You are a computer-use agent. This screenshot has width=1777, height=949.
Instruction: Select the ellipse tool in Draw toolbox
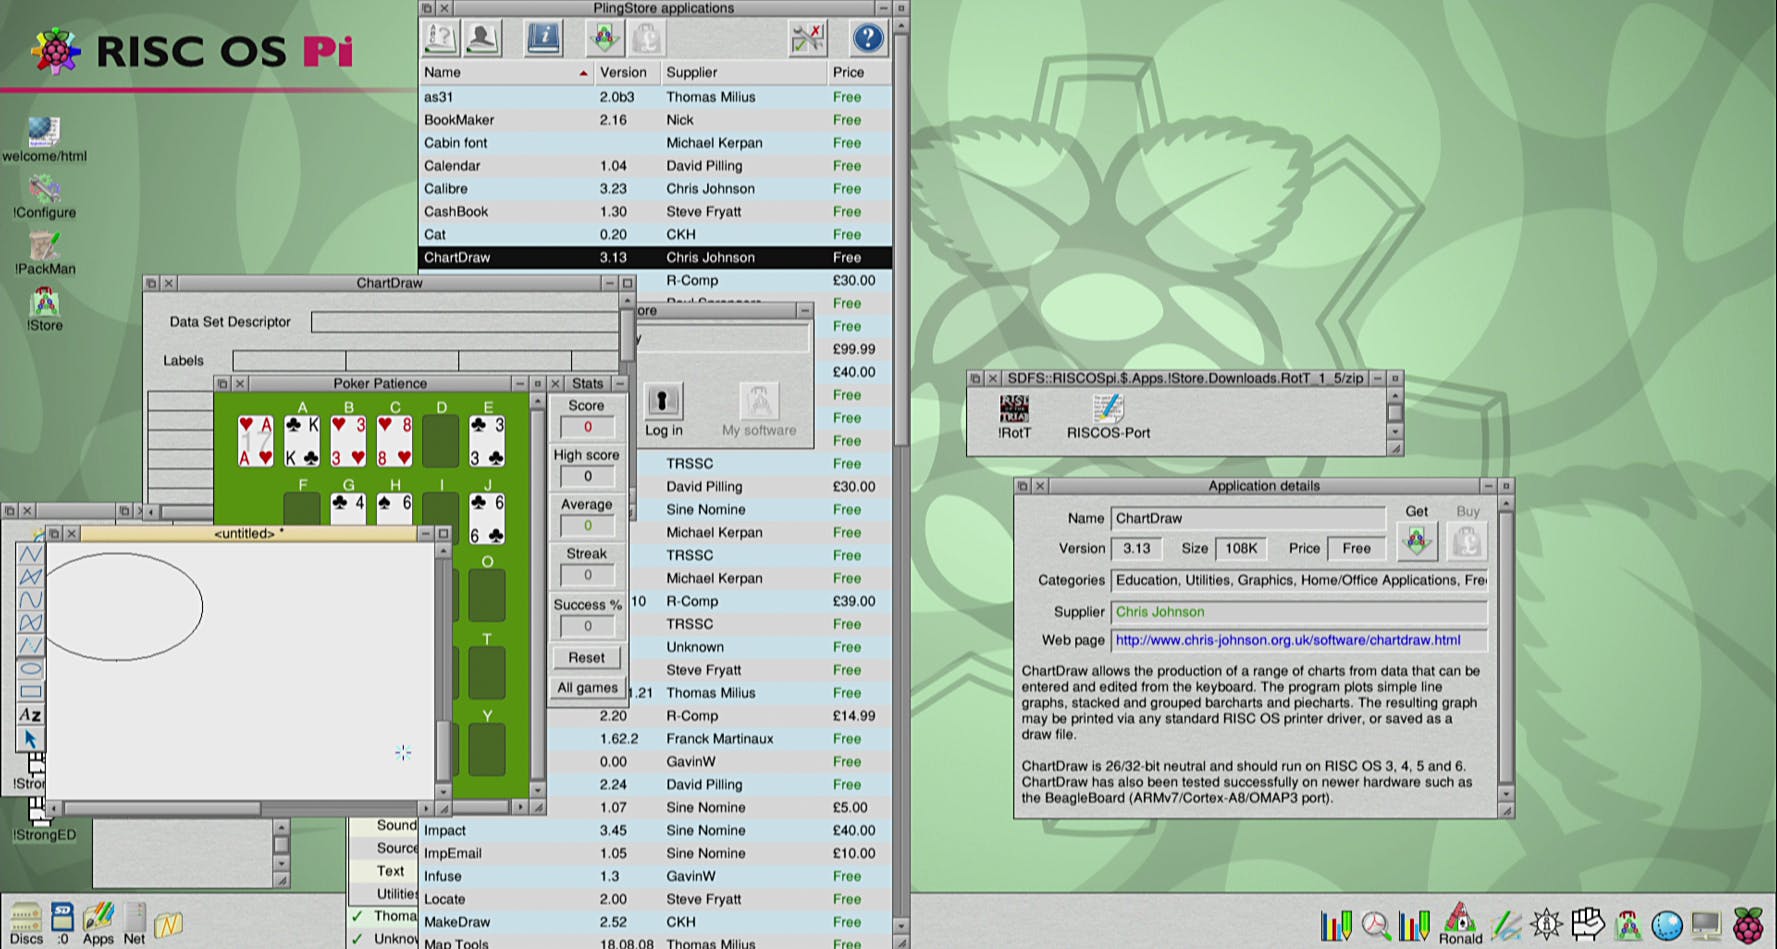pyautogui.click(x=31, y=669)
